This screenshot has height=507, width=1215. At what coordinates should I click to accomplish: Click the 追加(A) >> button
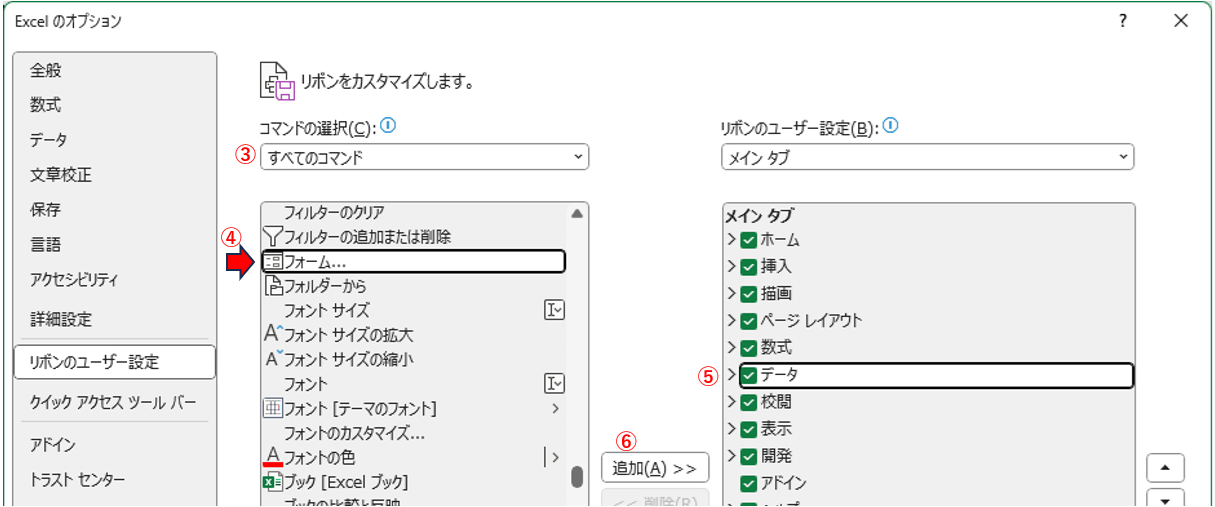pyautogui.click(x=655, y=467)
